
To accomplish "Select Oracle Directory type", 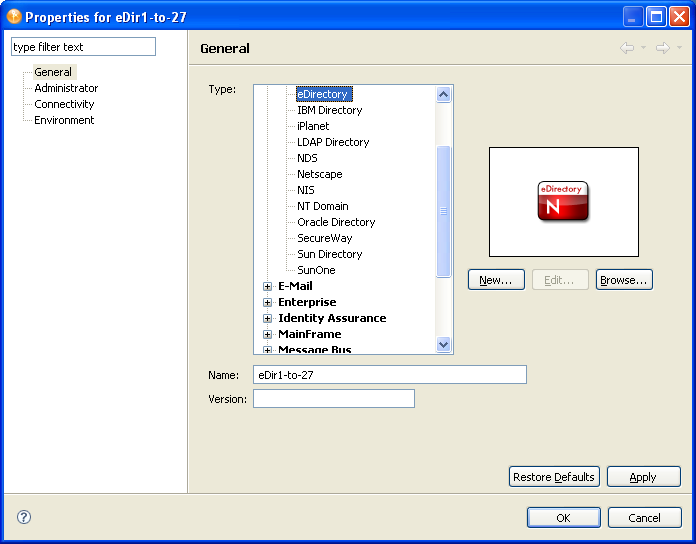I will click(336, 222).
